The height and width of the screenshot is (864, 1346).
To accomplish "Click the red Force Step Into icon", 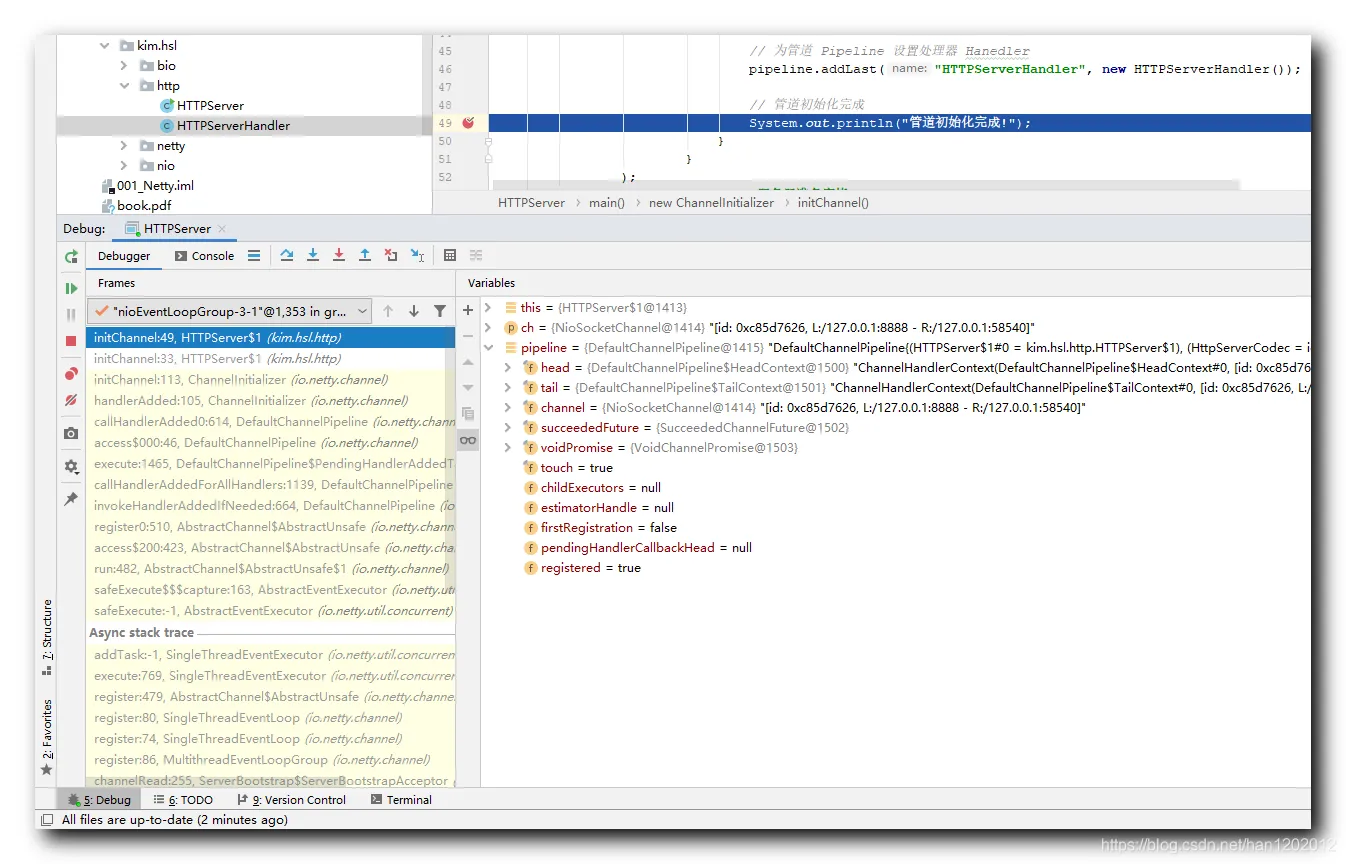I will (339, 256).
